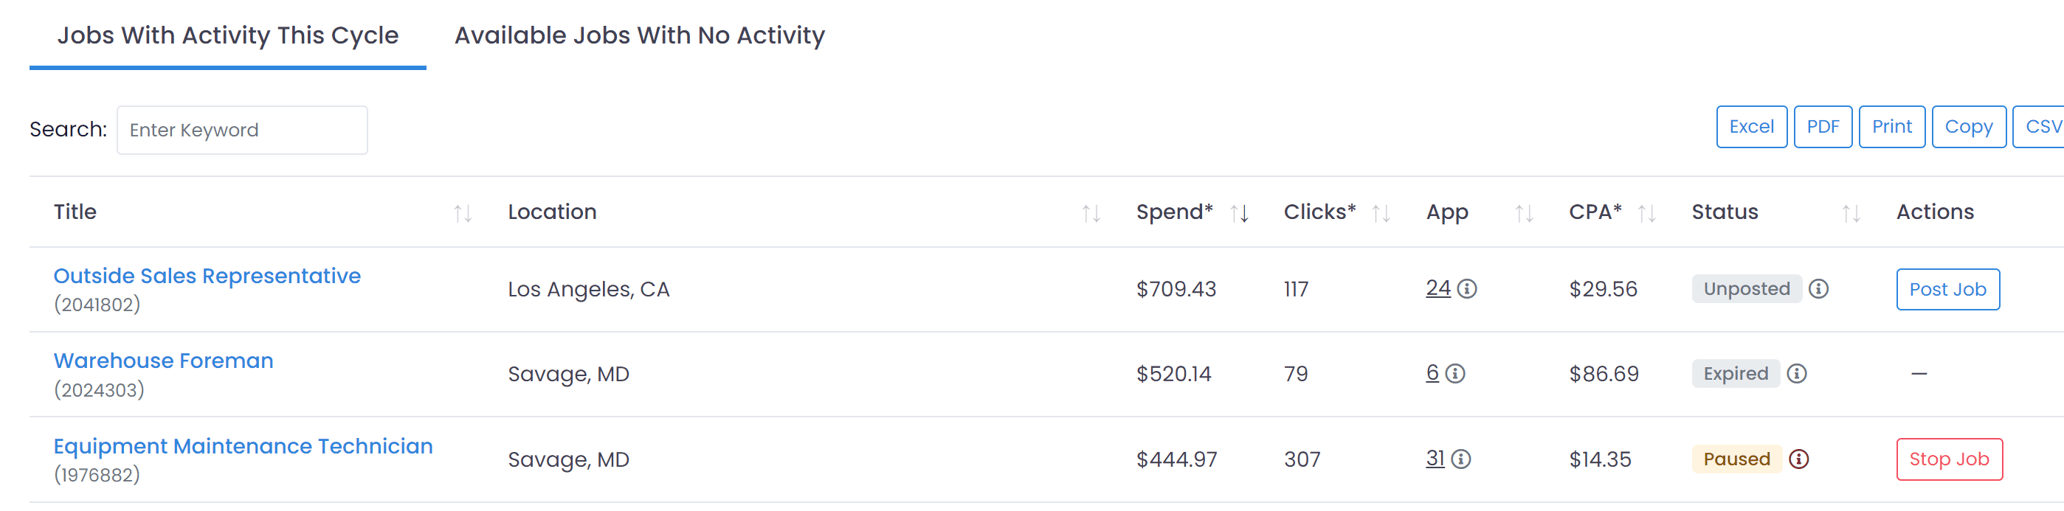This screenshot has height=511, width=2064.
Task: Sort table by Location column
Action: [x=1091, y=213]
